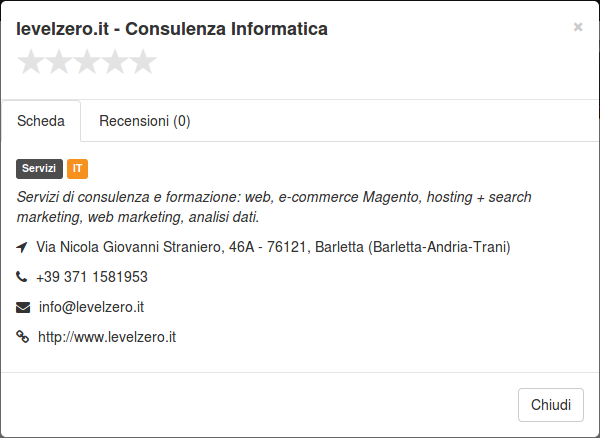Select the third rating star

pos(87,62)
